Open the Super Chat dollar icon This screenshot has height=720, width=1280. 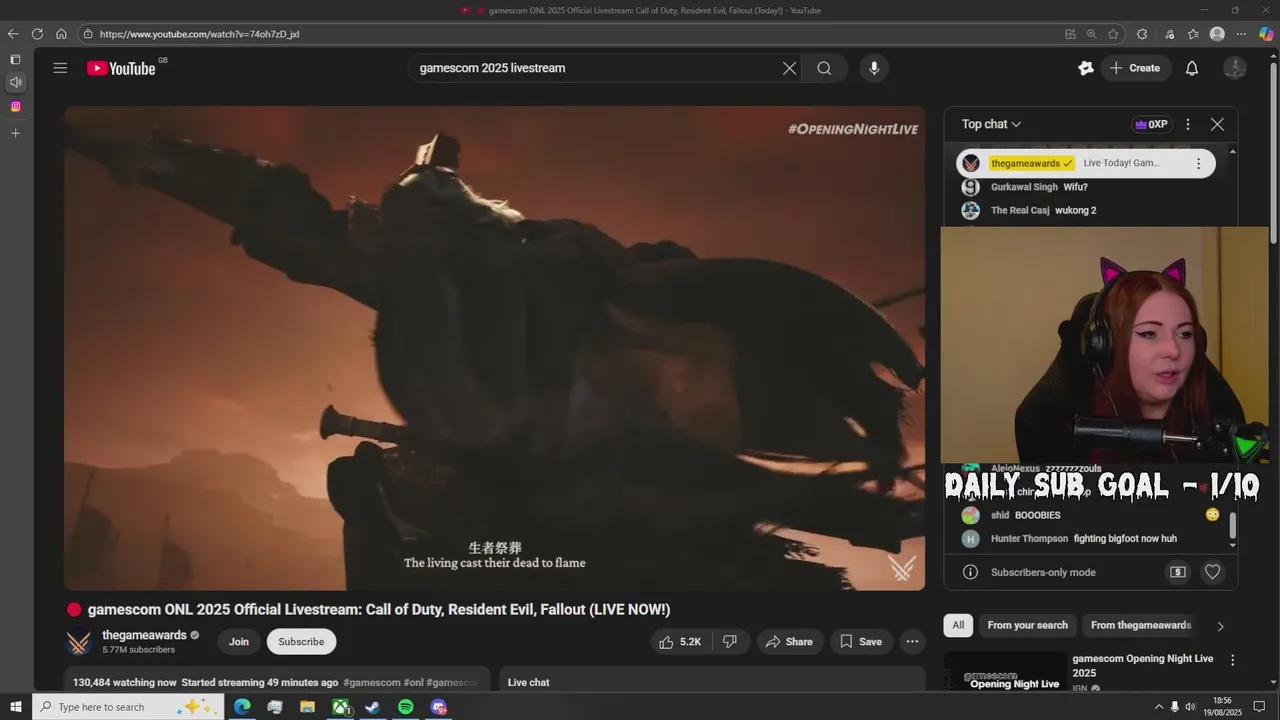tap(1178, 572)
